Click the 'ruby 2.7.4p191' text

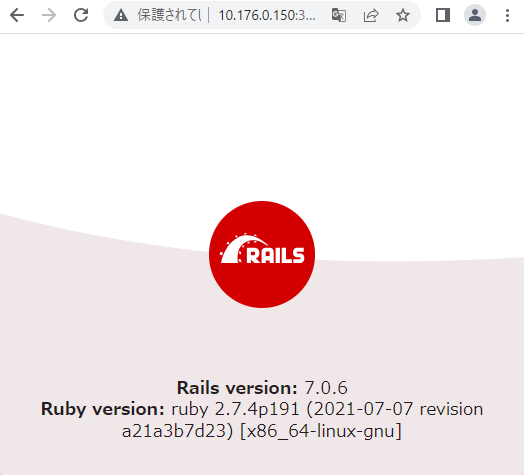tap(235, 409)
